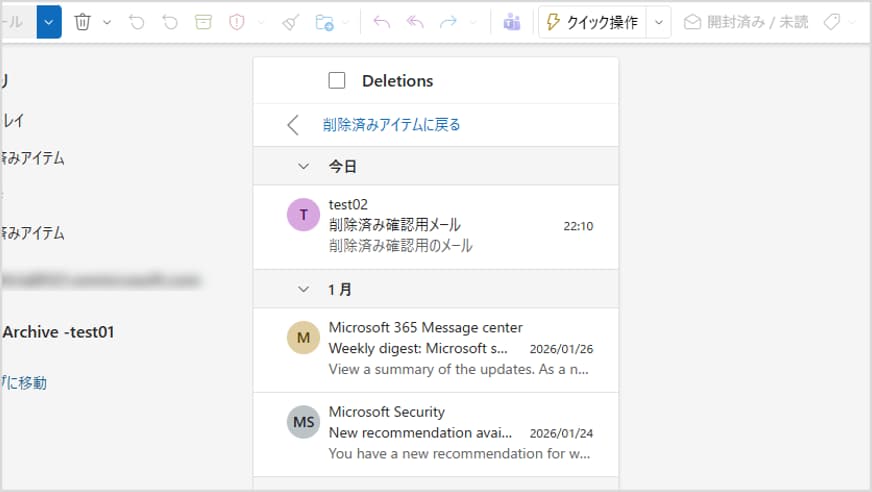
Task: Select the Archive -test01 folder
Action: (x=58, y=332)
